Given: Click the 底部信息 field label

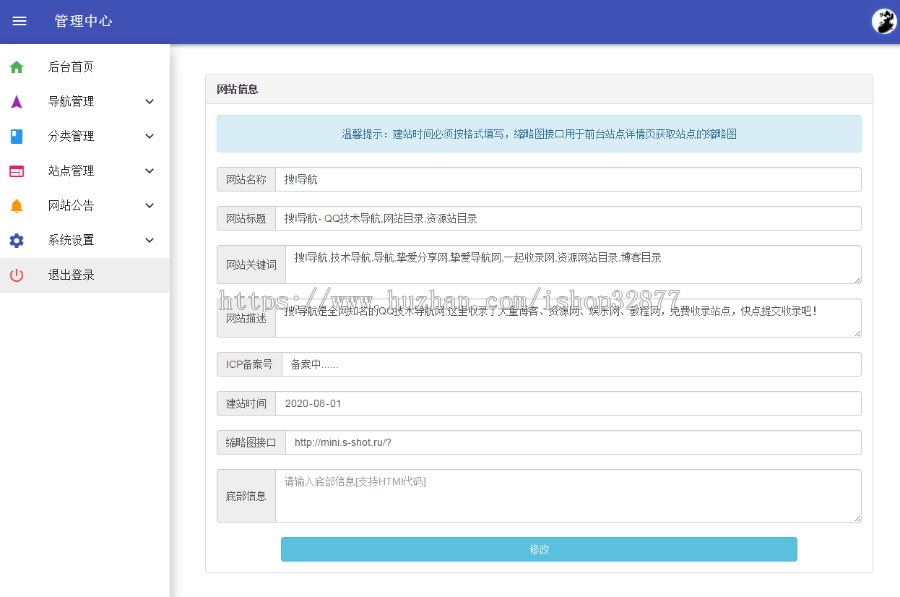Looking at the screenshot, I should coord(246,496).
